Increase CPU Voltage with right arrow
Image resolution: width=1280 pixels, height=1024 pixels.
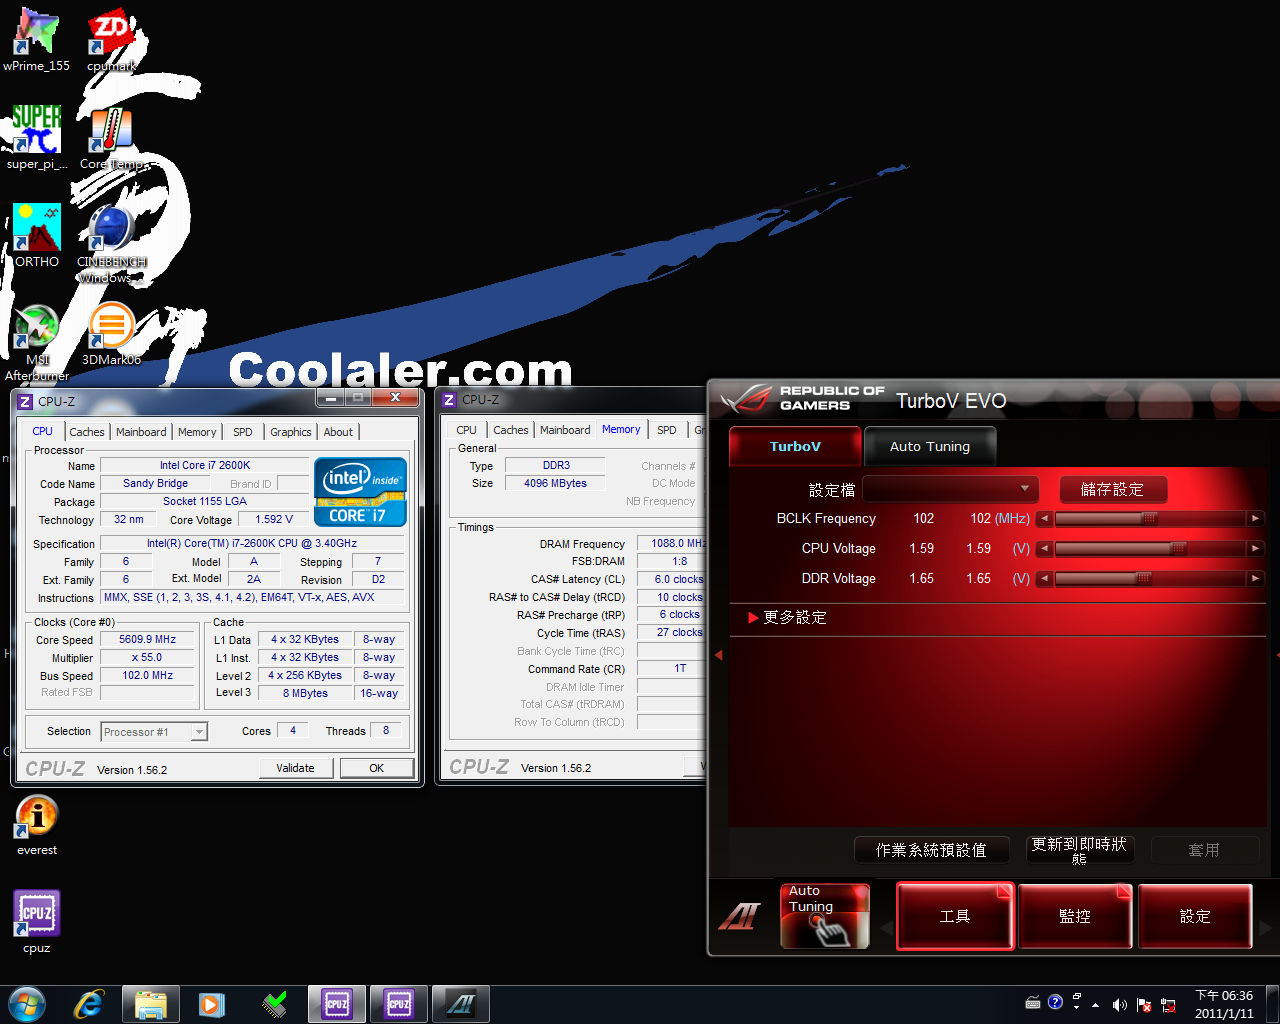tap(1255, 549)
